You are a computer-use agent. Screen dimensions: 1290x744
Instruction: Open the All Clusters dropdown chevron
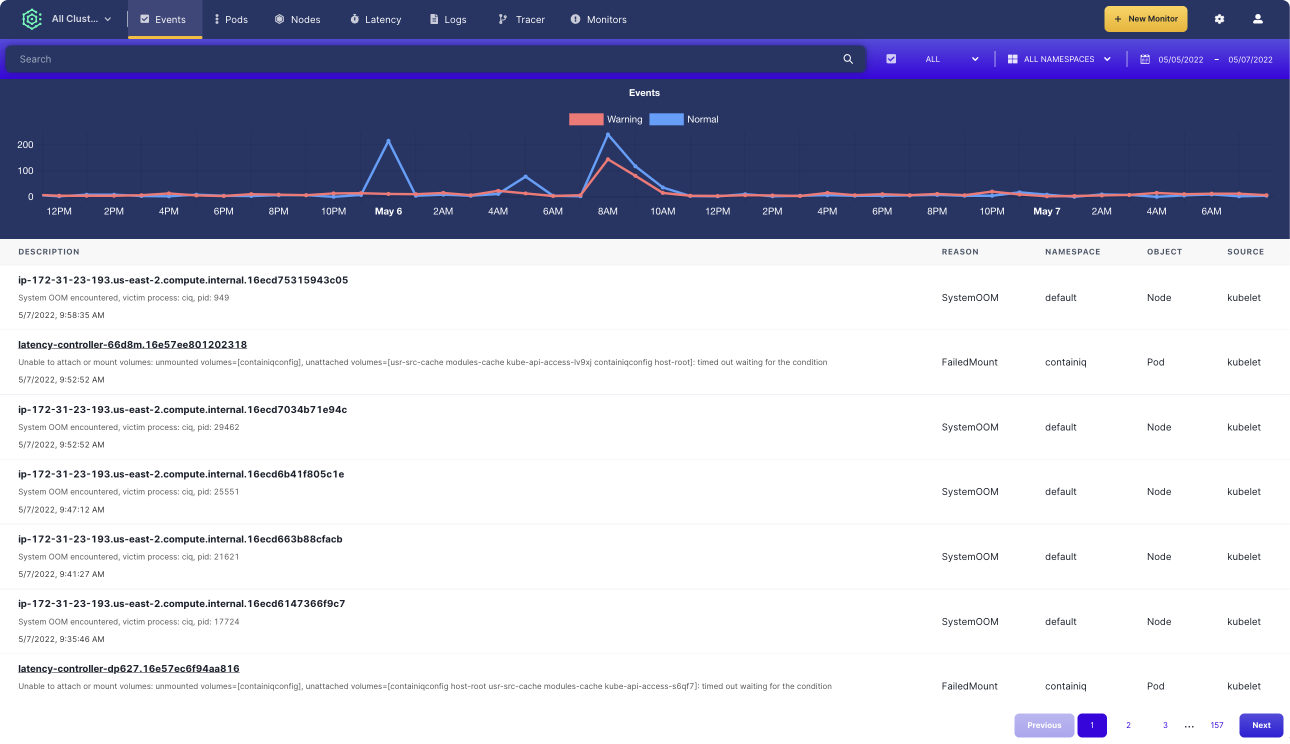click(x=108, y=19)
